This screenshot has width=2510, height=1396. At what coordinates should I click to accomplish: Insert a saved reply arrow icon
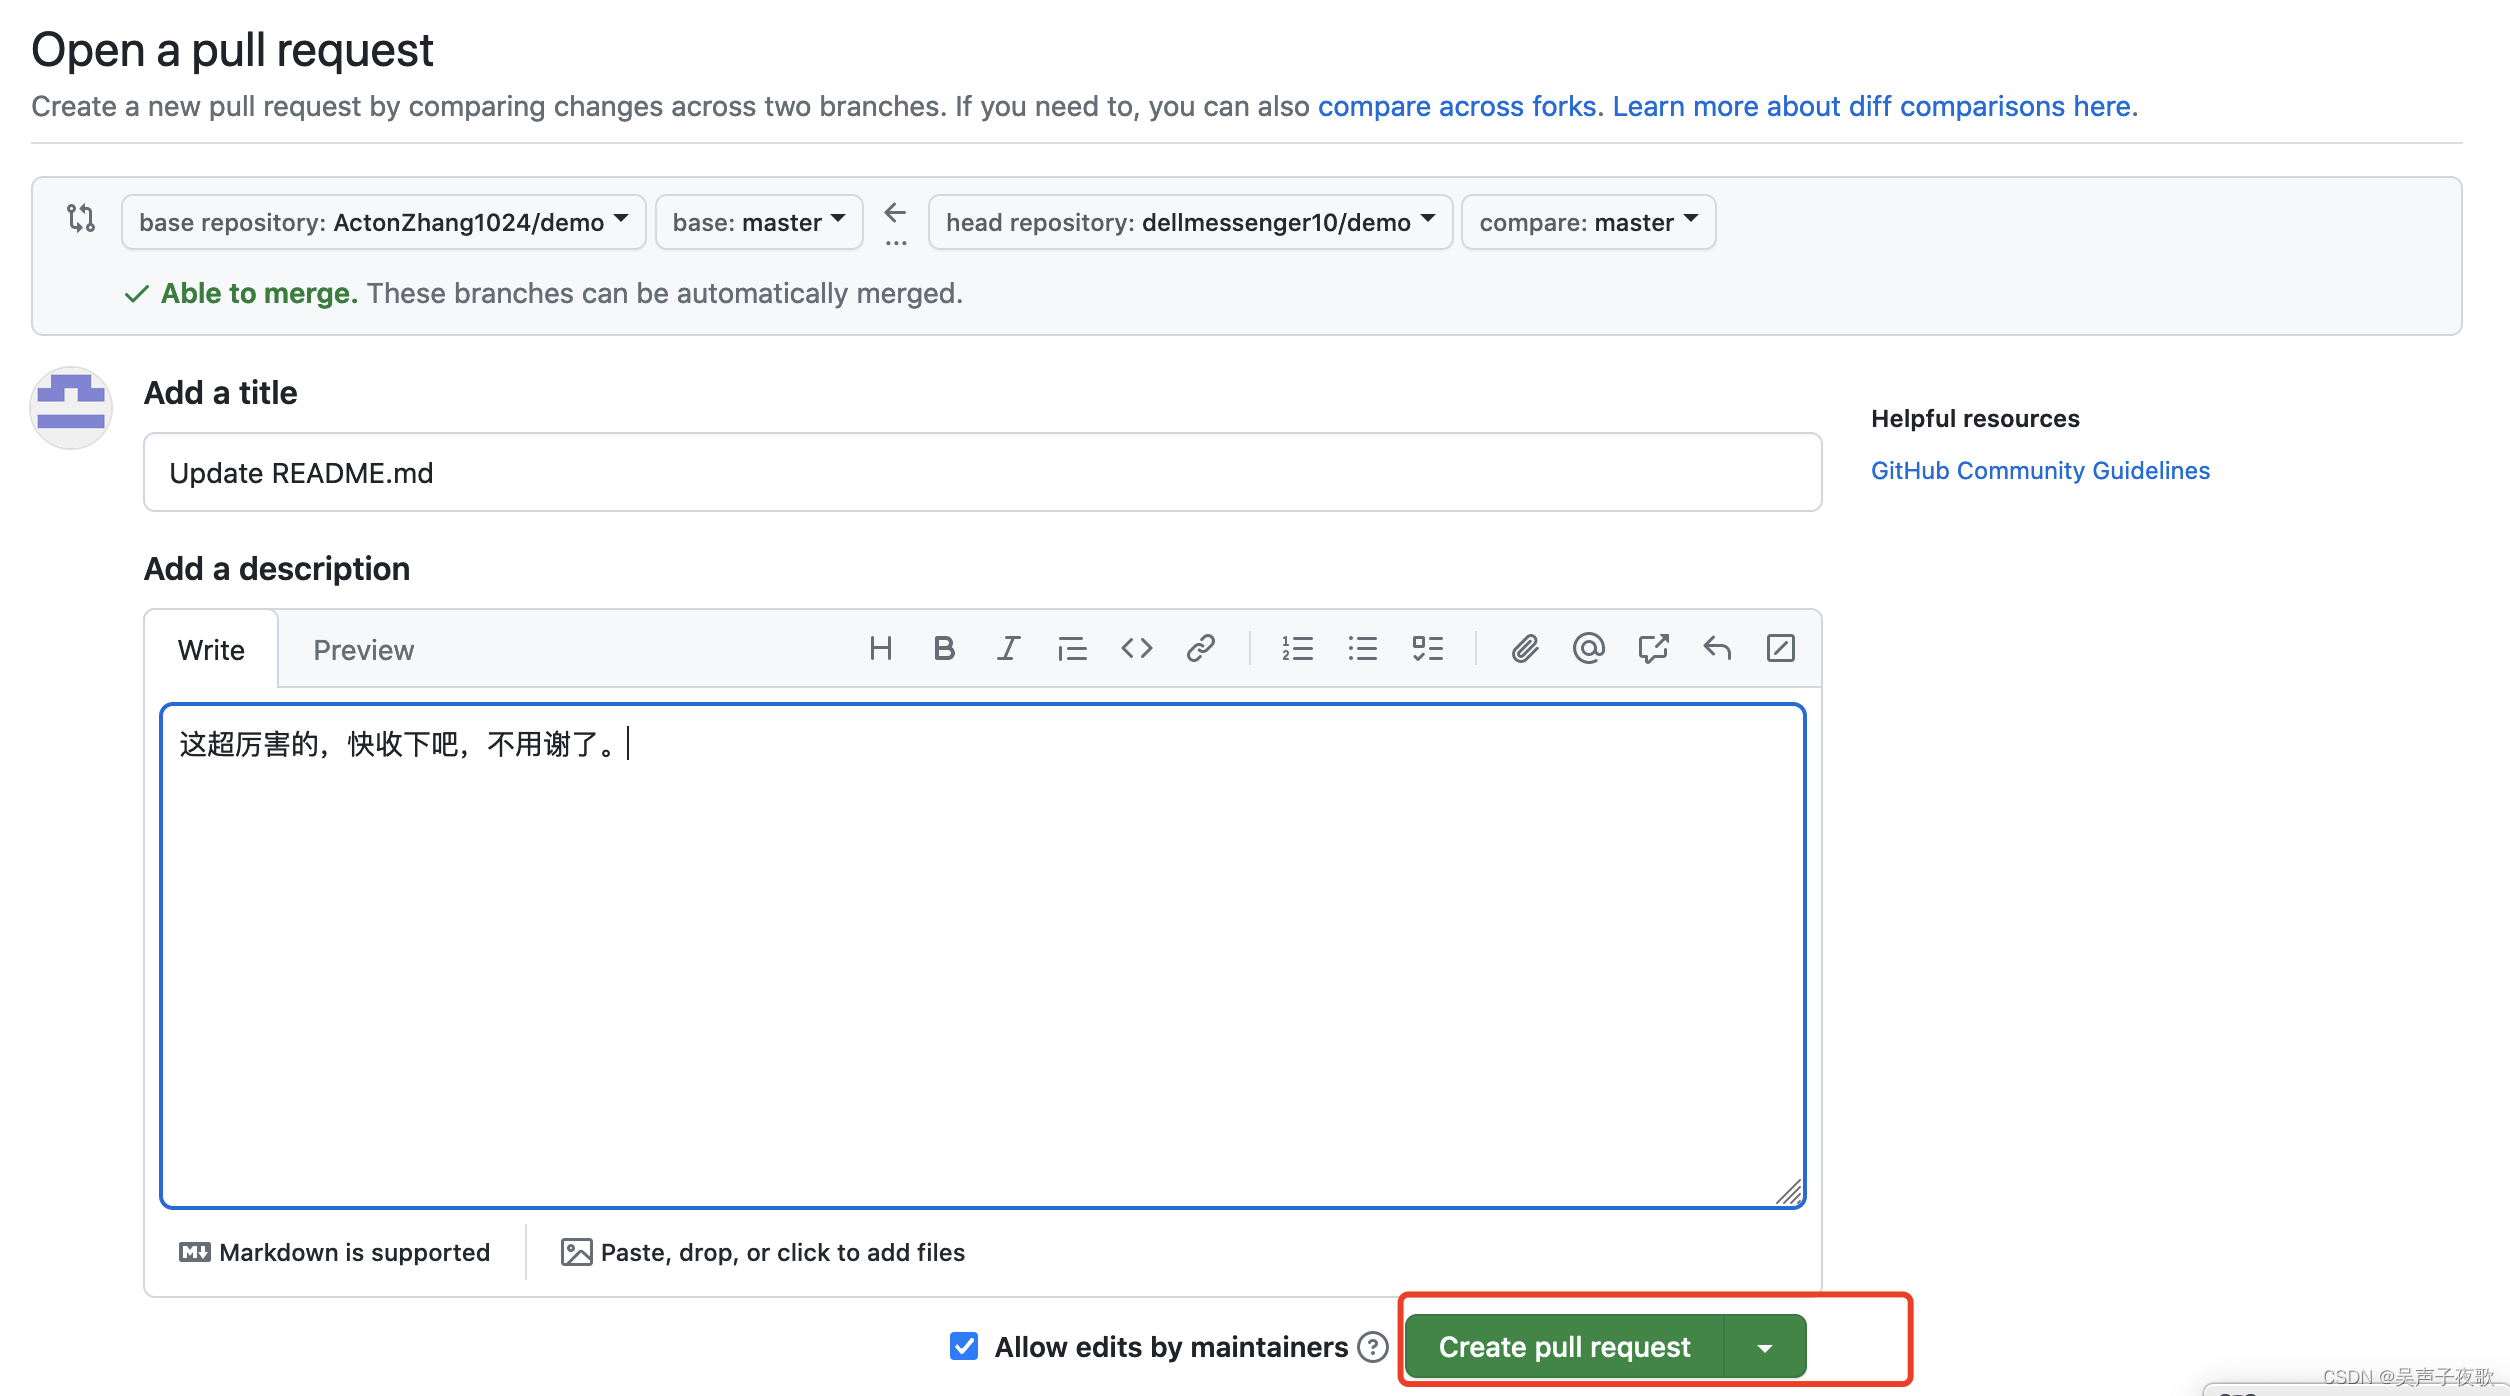[1717, 649]
